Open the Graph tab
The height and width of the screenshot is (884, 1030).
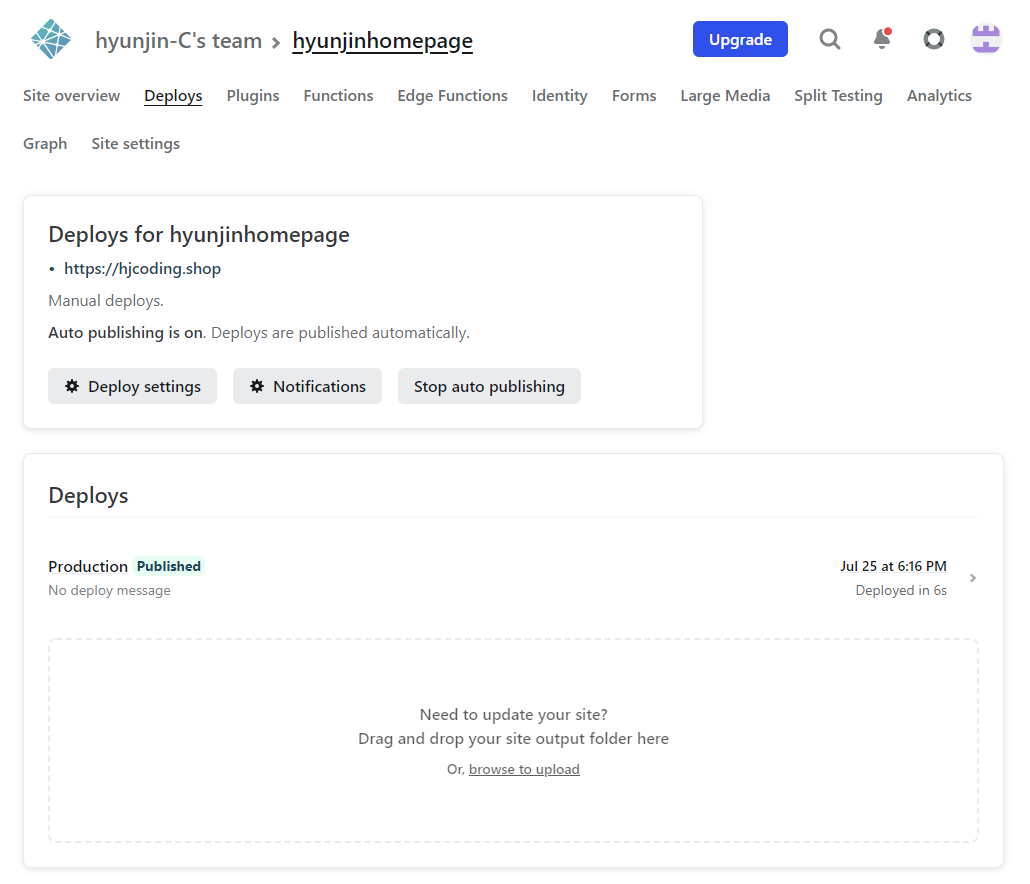45,144
